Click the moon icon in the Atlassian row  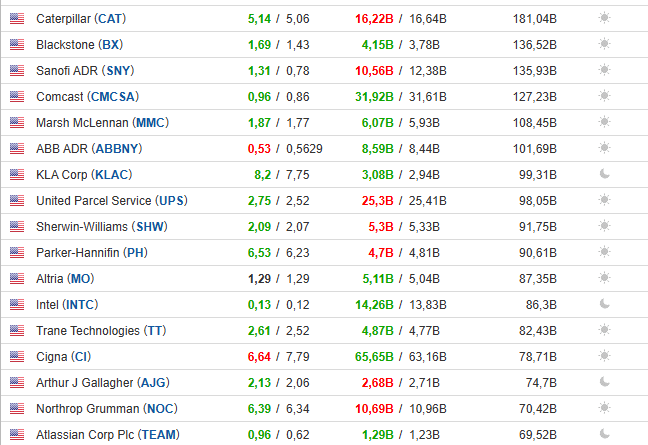(x=604, y=434)
